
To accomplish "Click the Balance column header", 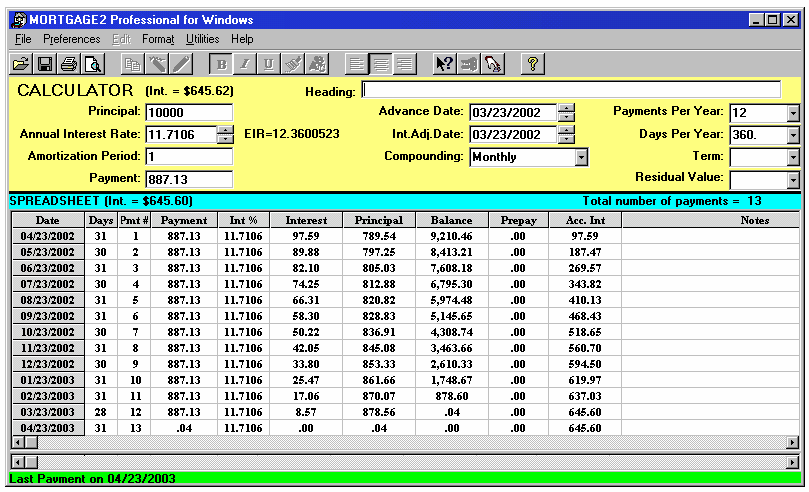I will 451,220.
